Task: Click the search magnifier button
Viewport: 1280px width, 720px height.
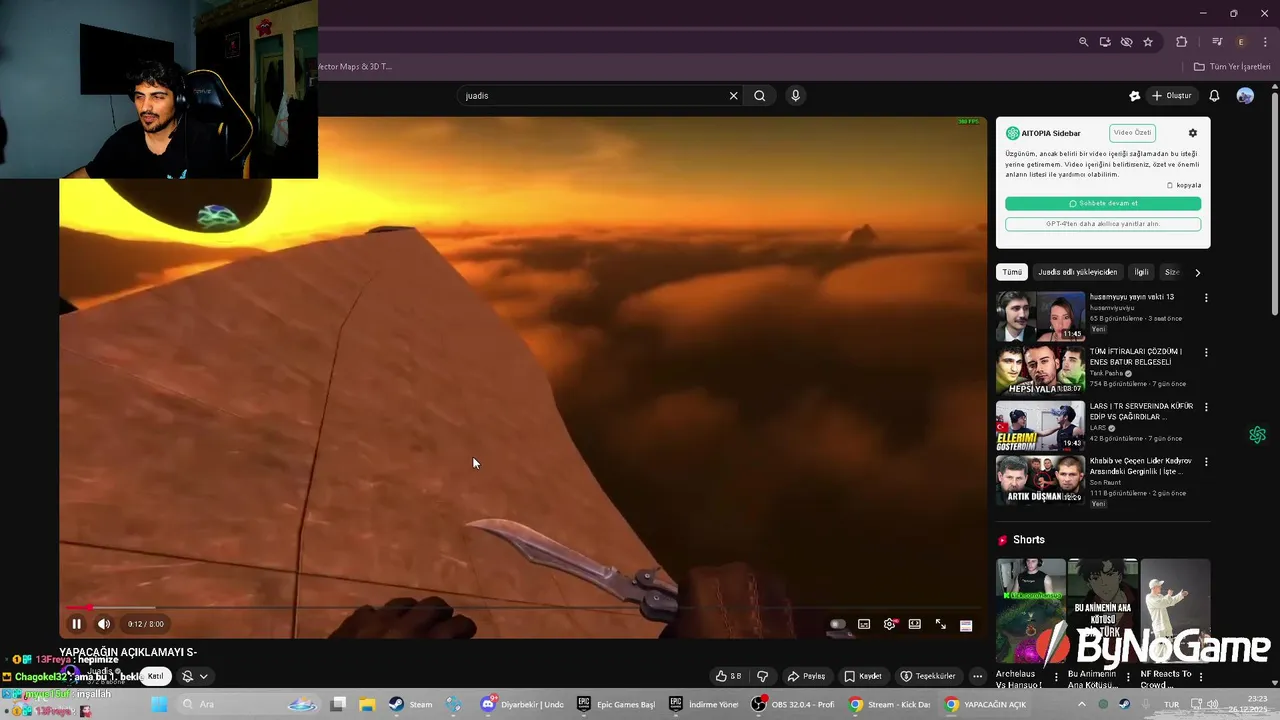Action: click(760, 96)
